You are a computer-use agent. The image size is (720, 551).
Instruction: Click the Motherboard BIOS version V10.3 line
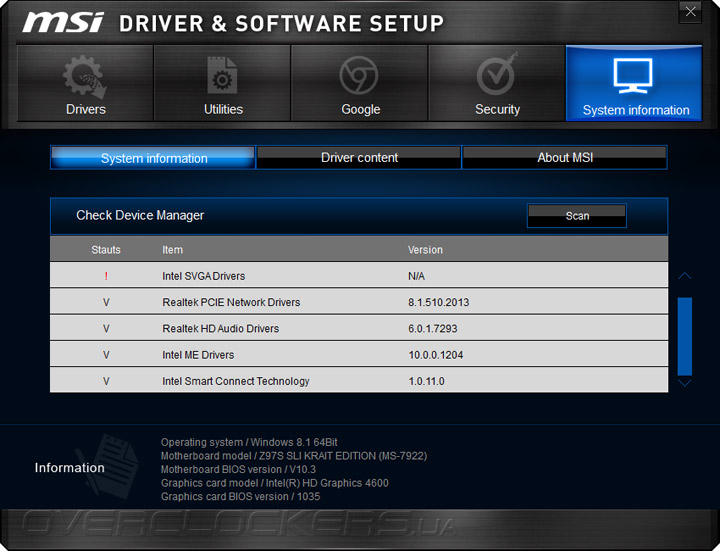[x=238, y=469]
